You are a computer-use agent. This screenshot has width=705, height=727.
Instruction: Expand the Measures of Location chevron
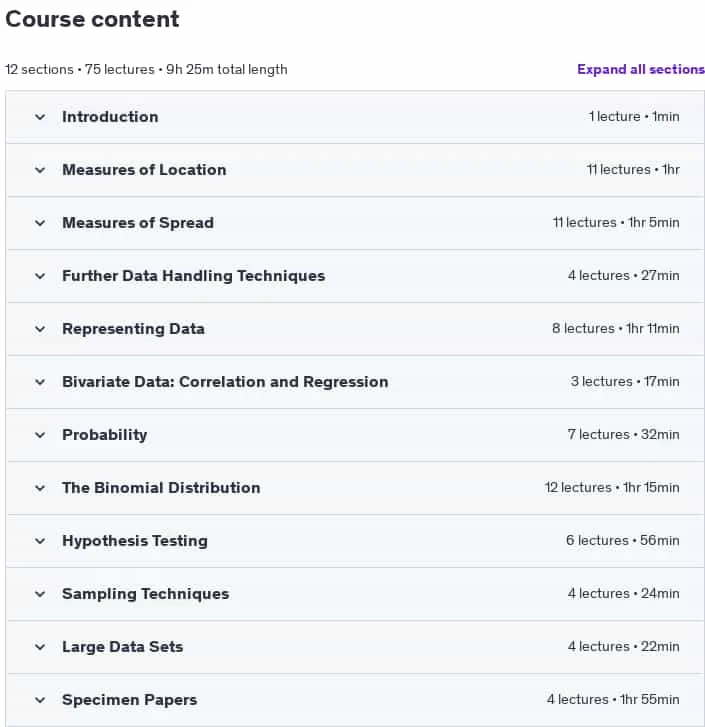[40, 170]
